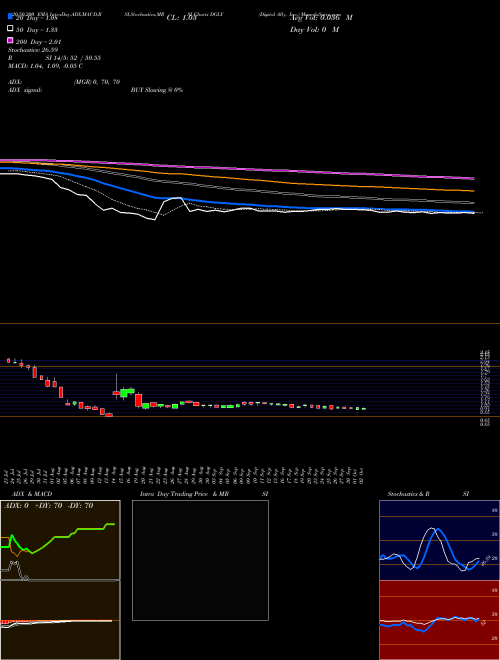Click the 'Intra Day Trading Price & MR' title
Image resolution: width=500 pixels, height=660 pixels.
click(184, 494)
